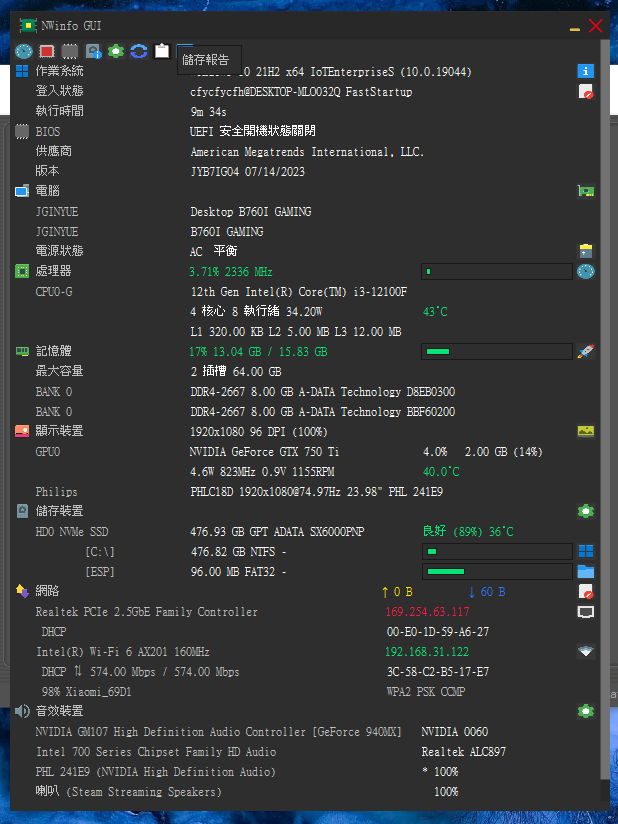The image size is (618, 824).
Task: Click the Realtek ALC897 audio codec text
Action: pos(464,751)
